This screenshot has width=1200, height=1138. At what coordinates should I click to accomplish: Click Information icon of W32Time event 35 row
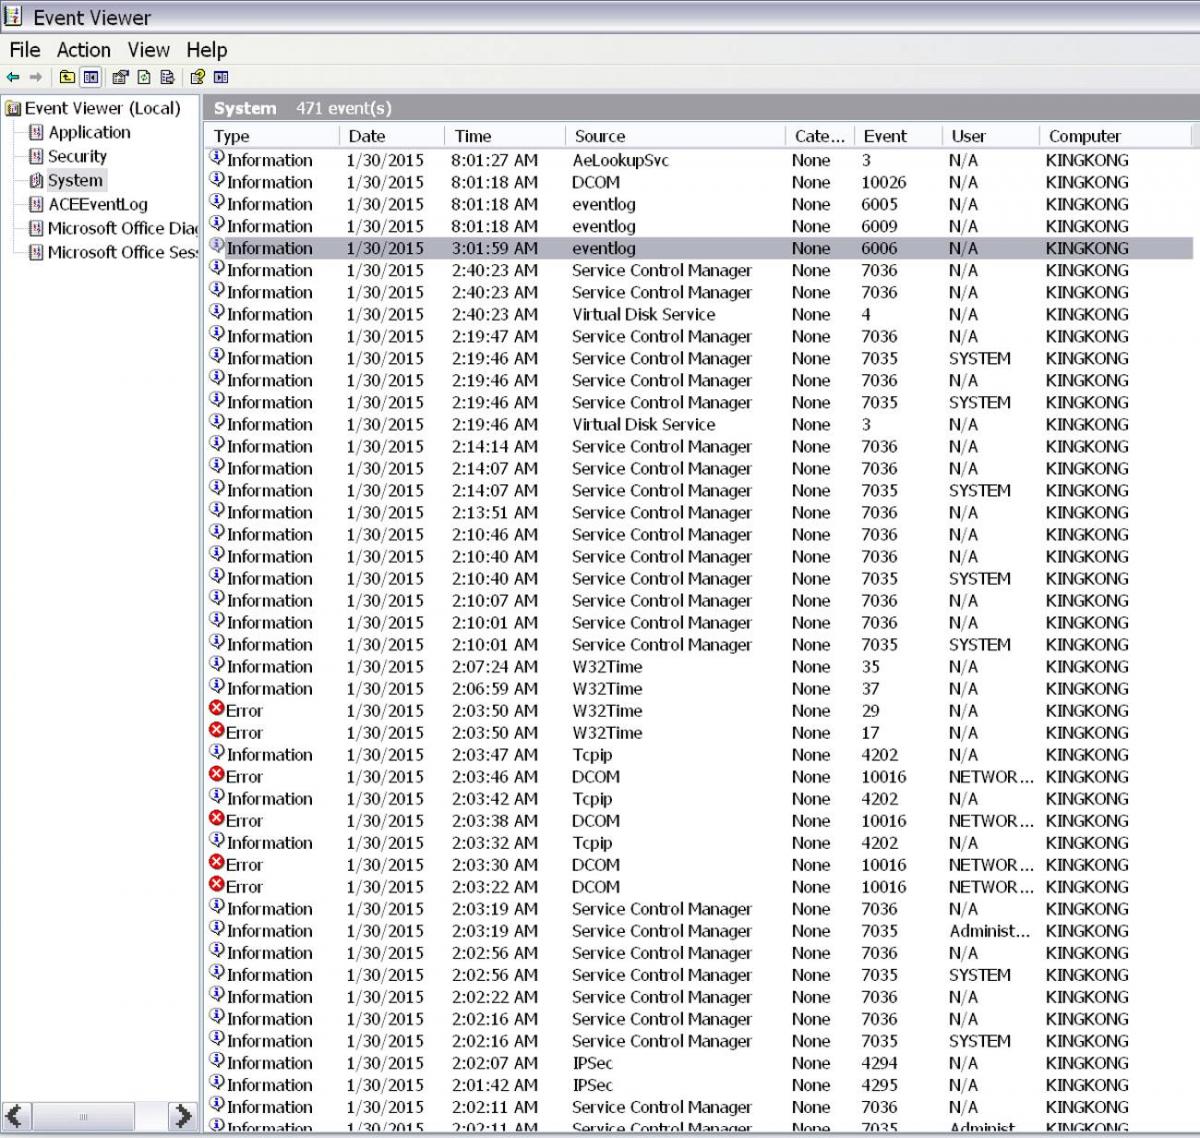point(216,665)
